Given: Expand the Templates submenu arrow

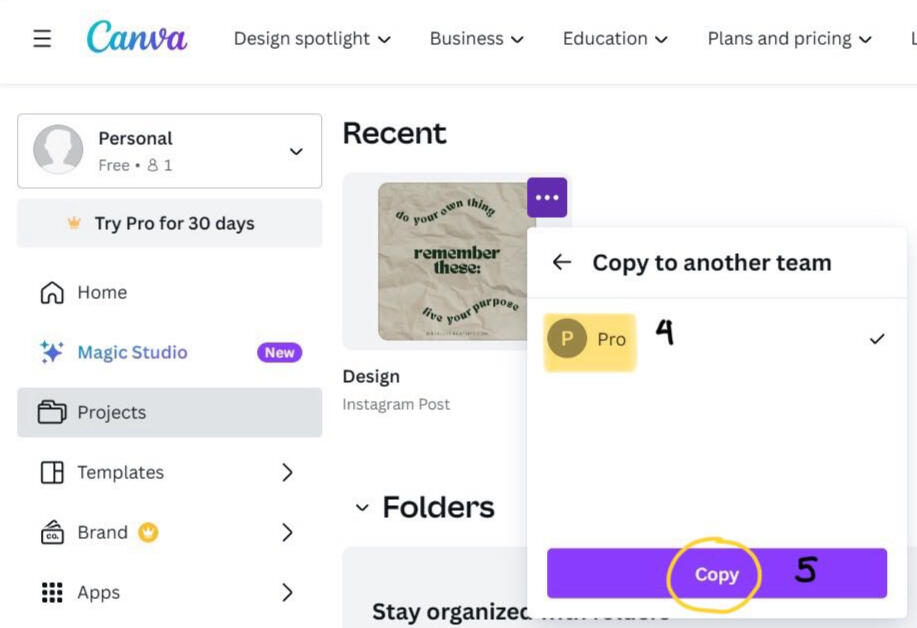Looking at the screenshot, I should (x=287, y=472).
